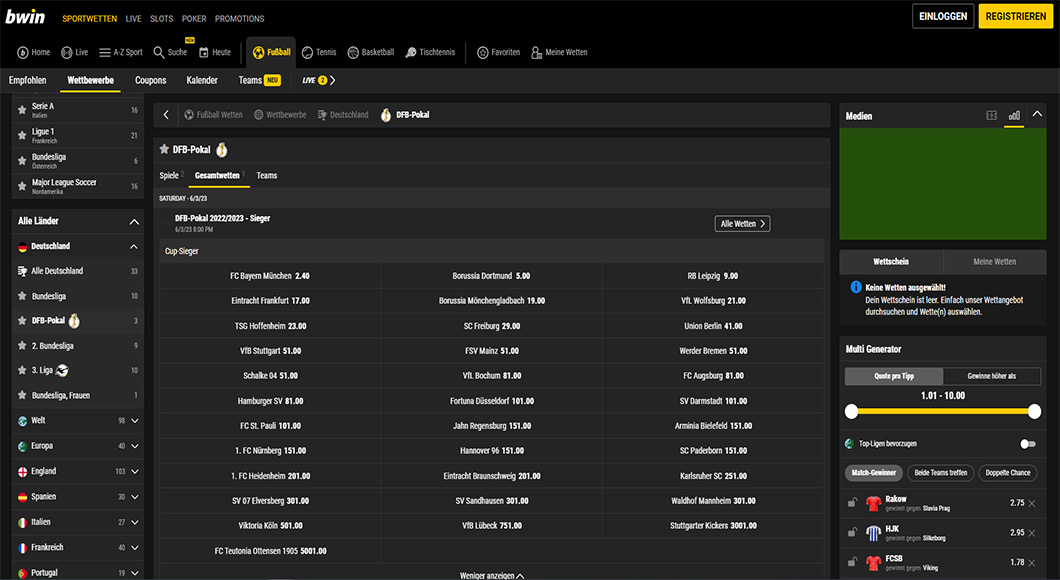Expand Italien competitions
The image size is (1060, 580).
click(x=135, y=522)
